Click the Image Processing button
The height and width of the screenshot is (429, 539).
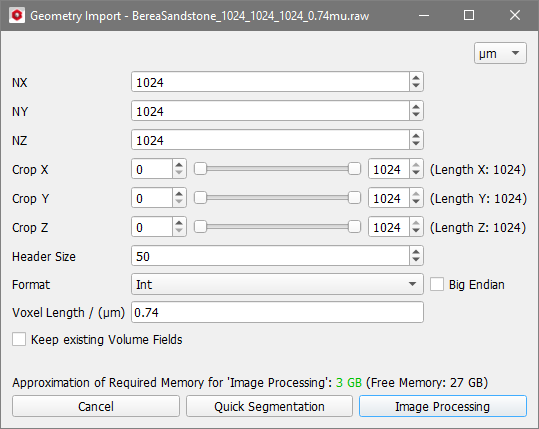click(443, 406)
